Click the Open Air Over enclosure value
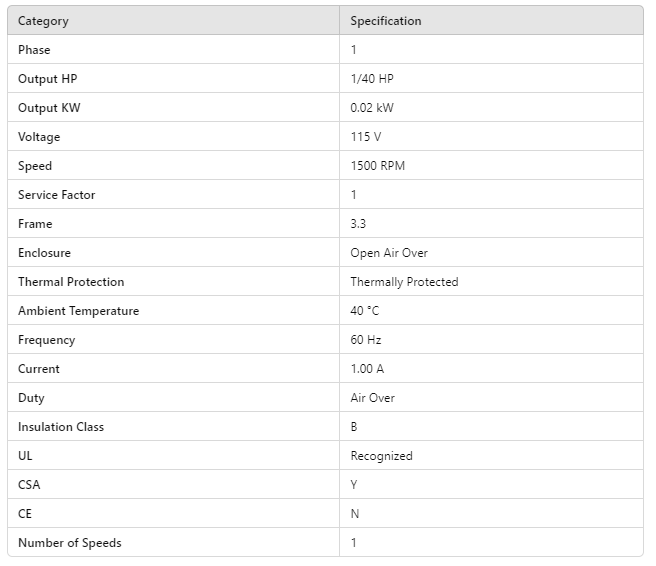656x566 pixels. pyautogui.click(x=389, y=253)
